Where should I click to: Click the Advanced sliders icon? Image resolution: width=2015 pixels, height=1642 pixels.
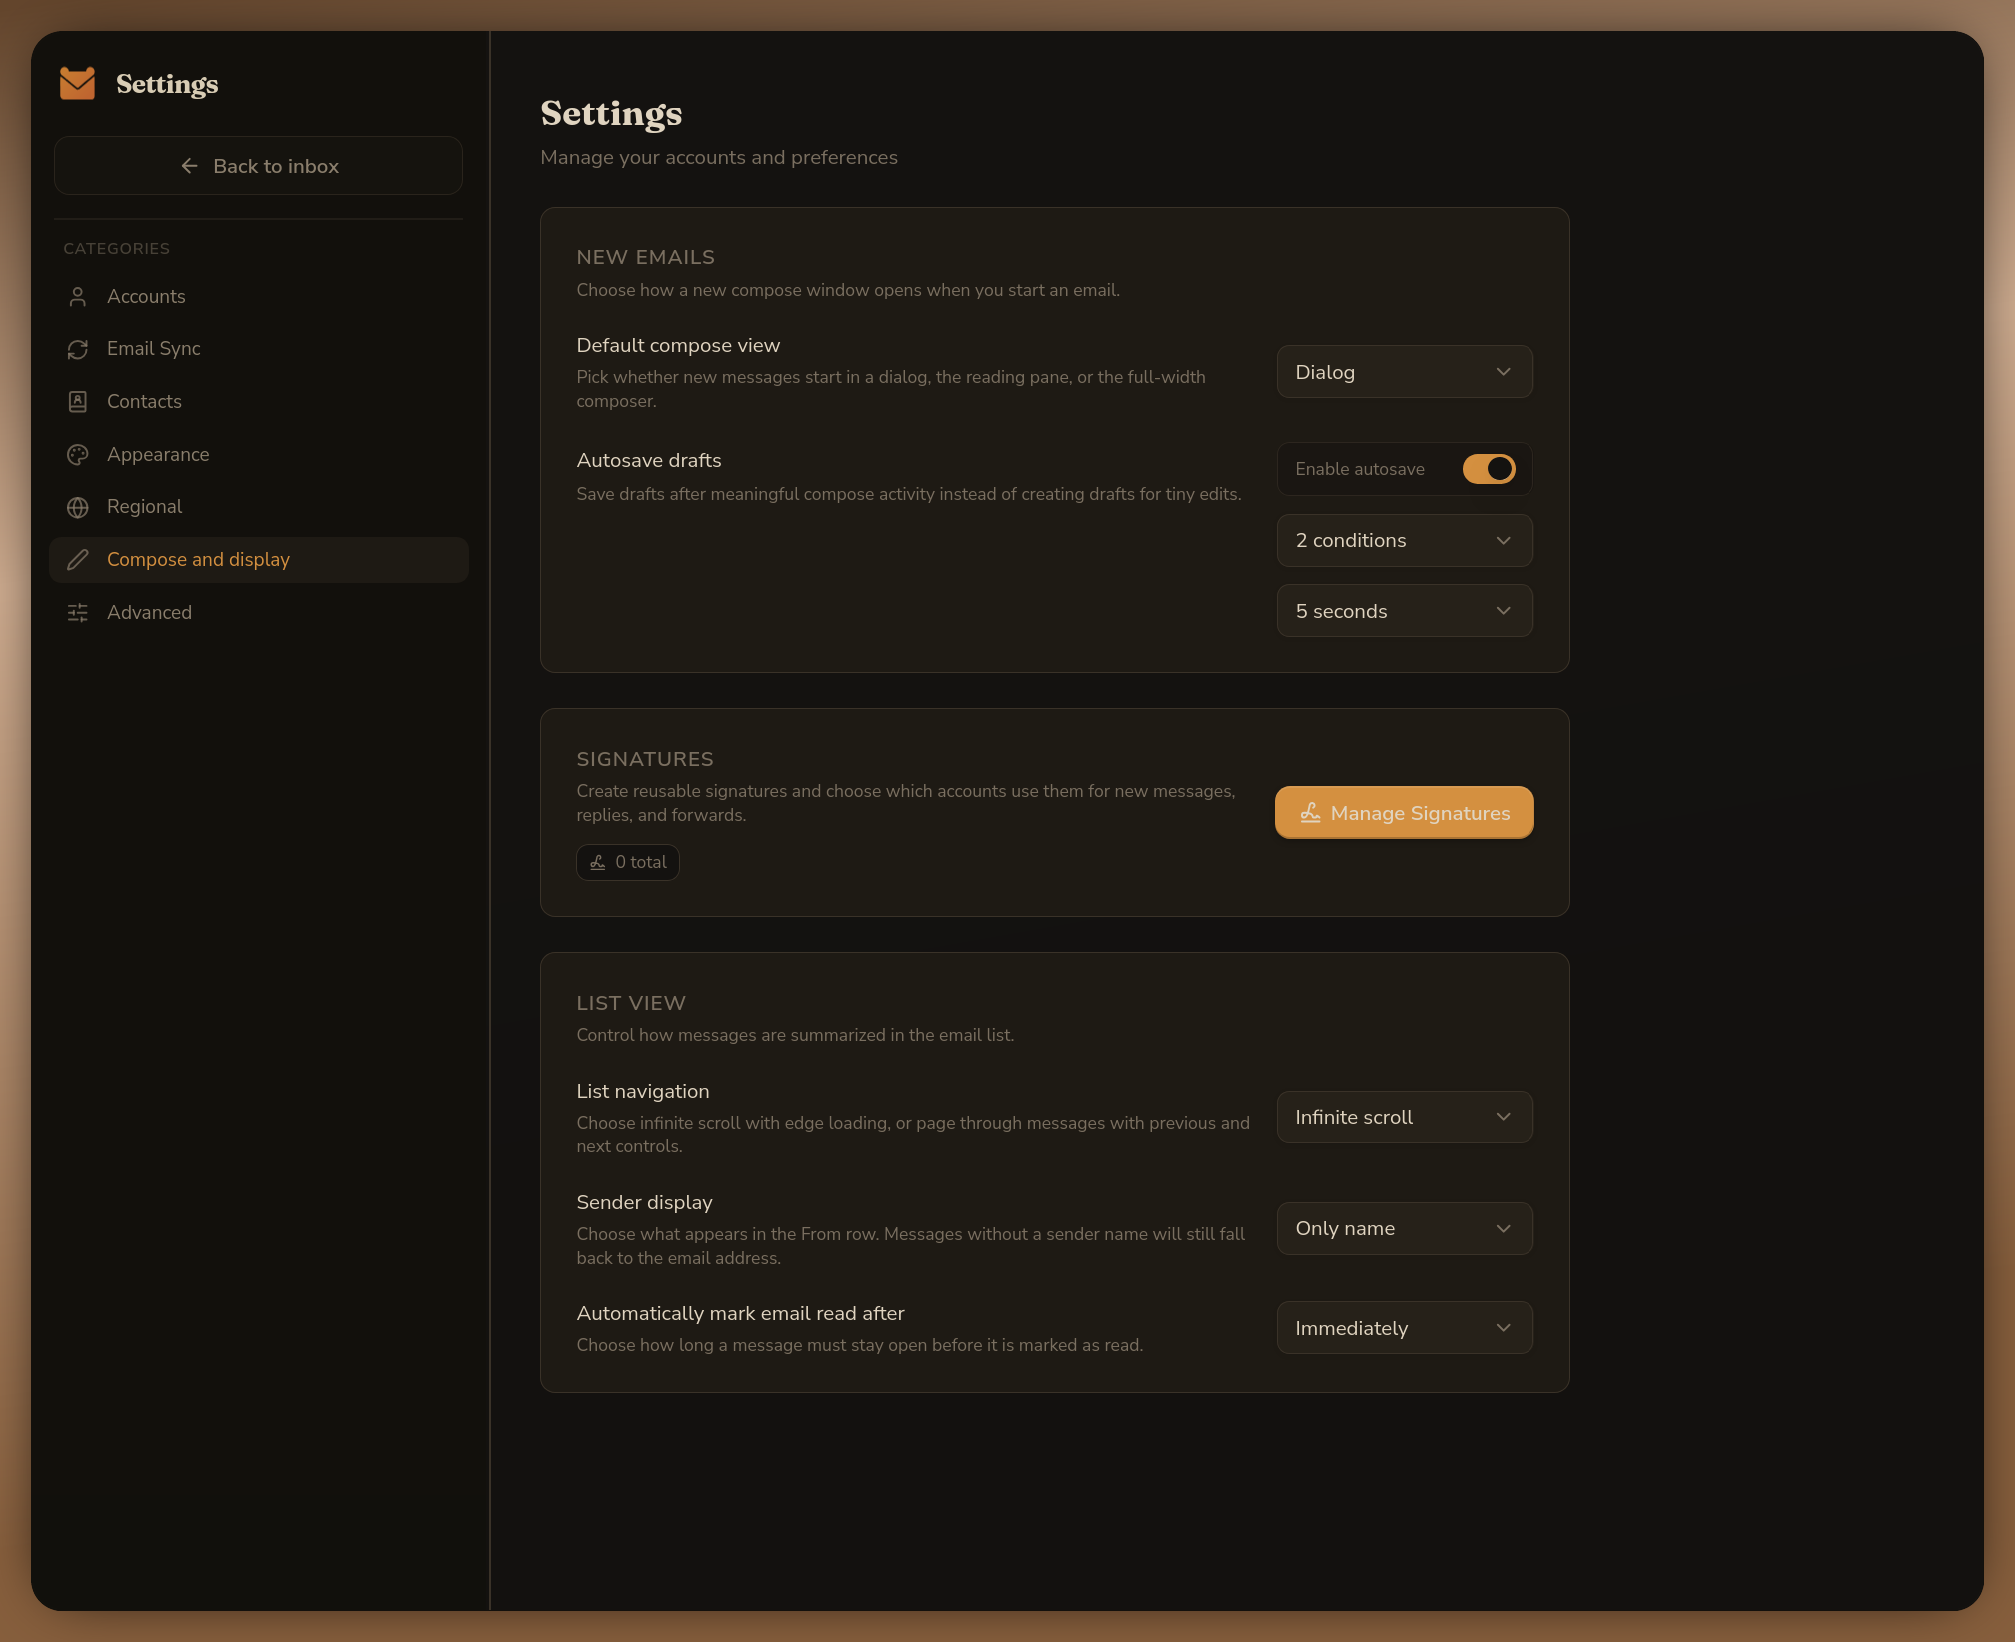click(78, 613)
